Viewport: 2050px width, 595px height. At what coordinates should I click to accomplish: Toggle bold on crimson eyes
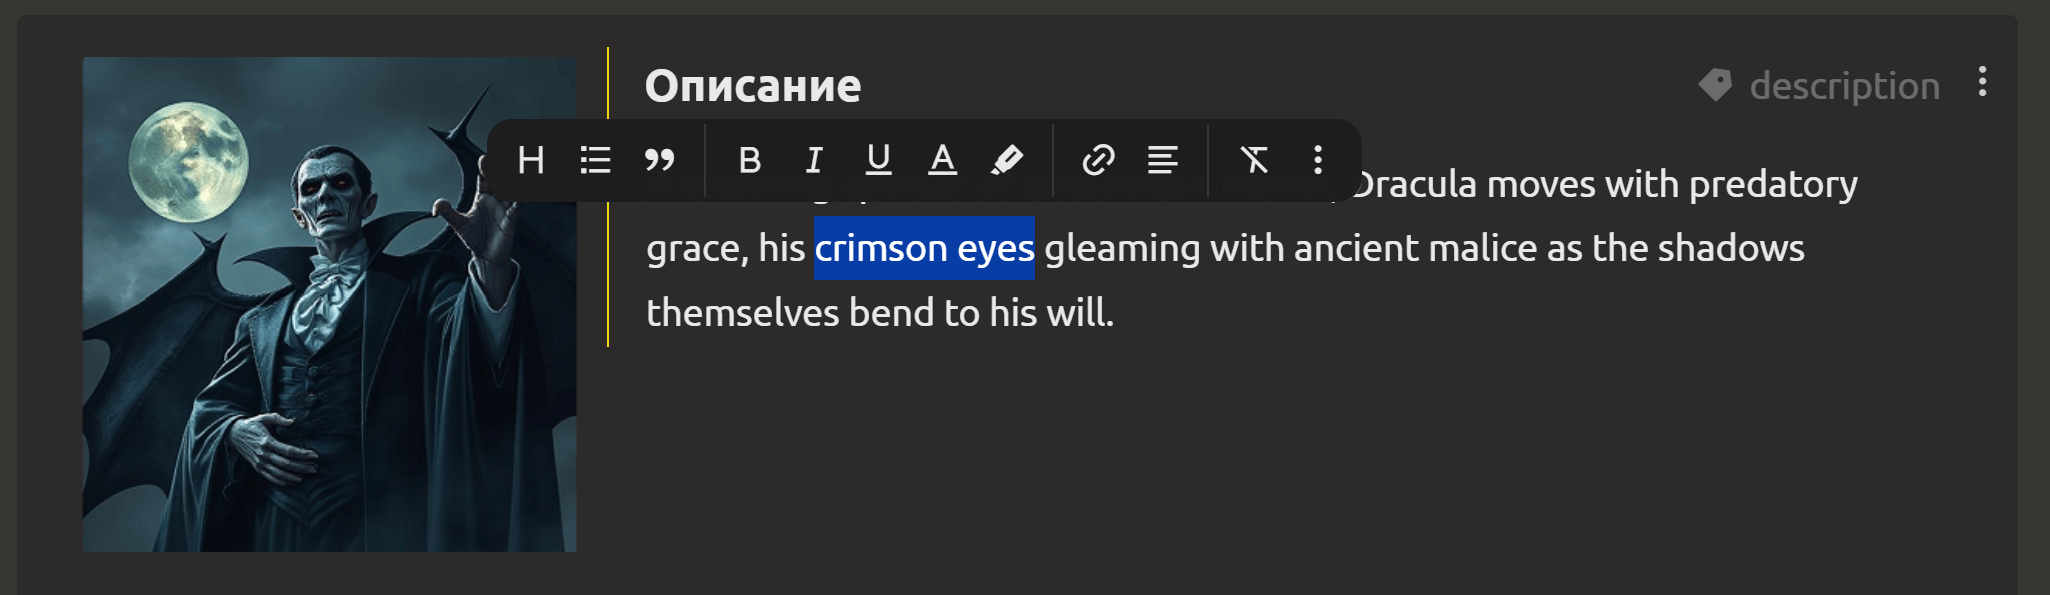click(750, 160)
